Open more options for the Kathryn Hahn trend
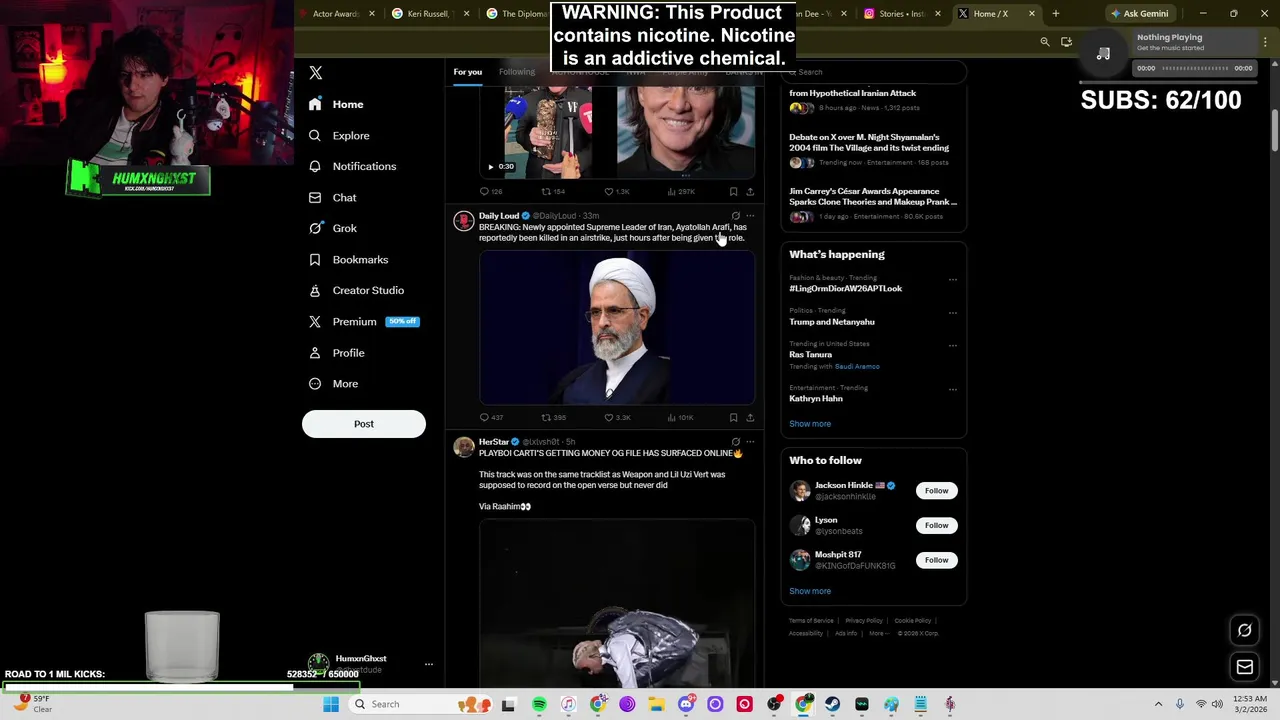This screenshot has width=1280, height=720. pyautogui.click(x=952, y=389)
